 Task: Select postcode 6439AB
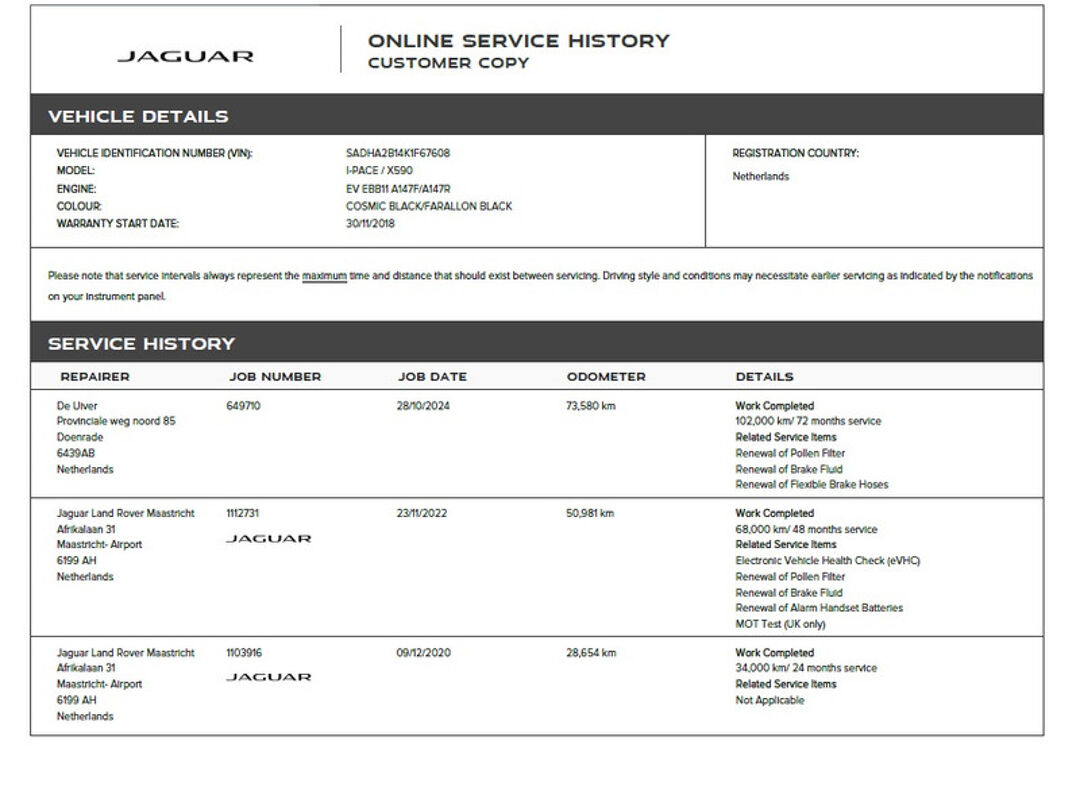click(x=76, y=453)
